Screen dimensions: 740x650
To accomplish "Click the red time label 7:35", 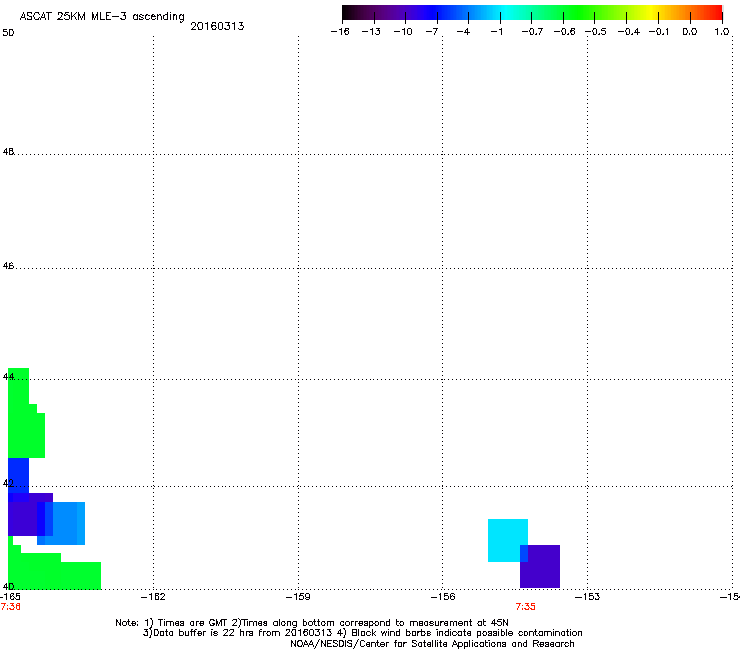I will [525, 607].
